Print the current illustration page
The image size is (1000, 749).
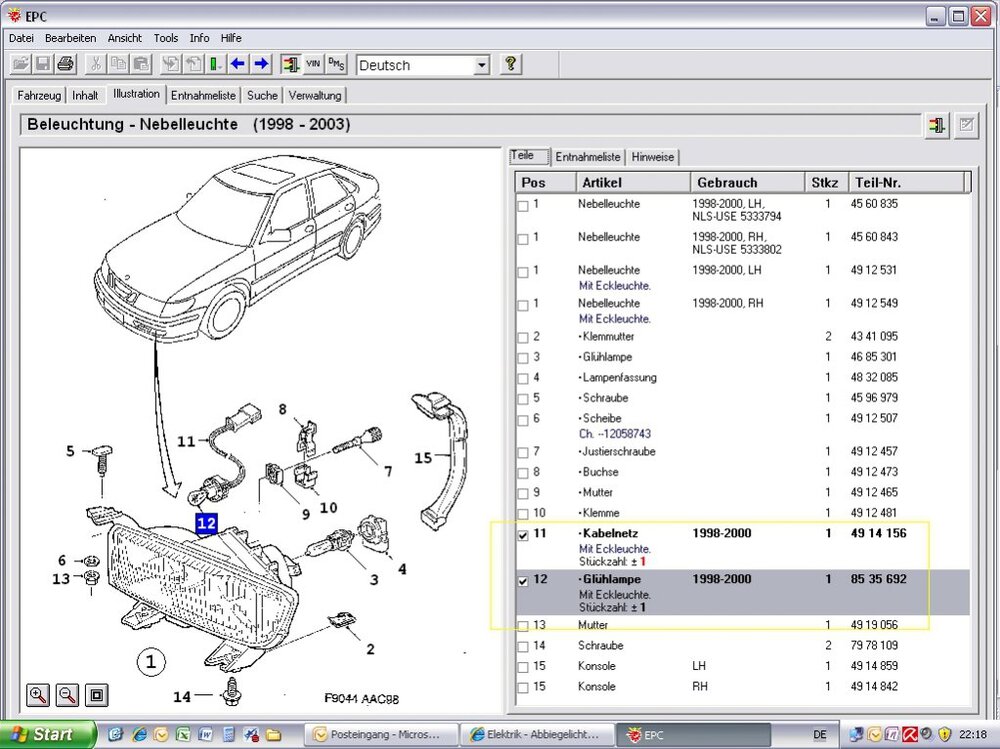[66, 64]
